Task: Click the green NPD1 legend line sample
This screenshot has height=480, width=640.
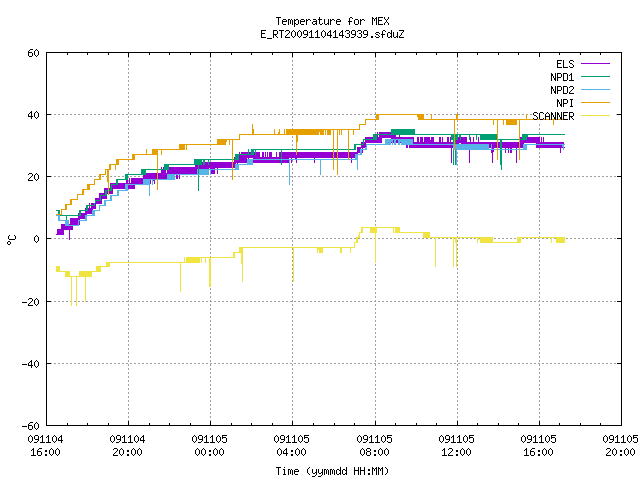Action: [595, 76]
